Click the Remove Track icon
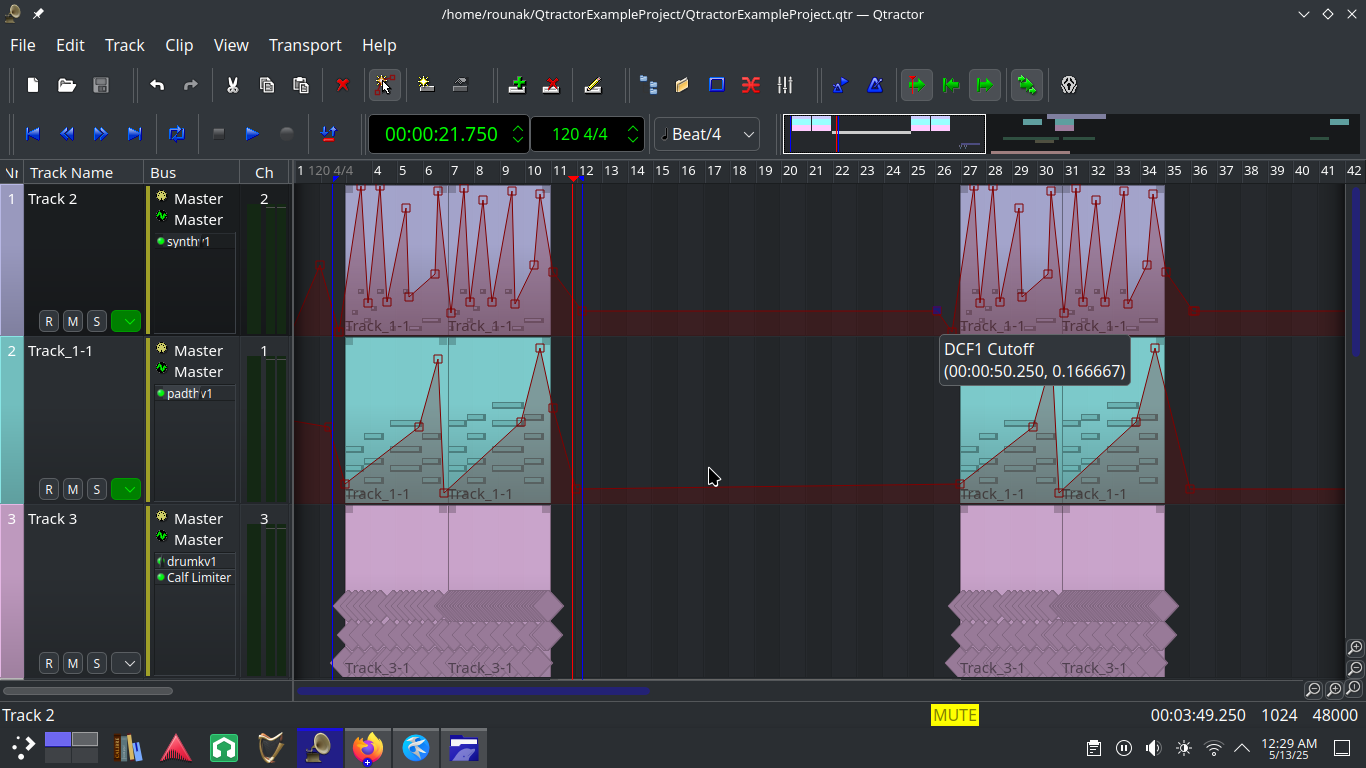Screen dimensions: 1366x768 coord(551,86)
